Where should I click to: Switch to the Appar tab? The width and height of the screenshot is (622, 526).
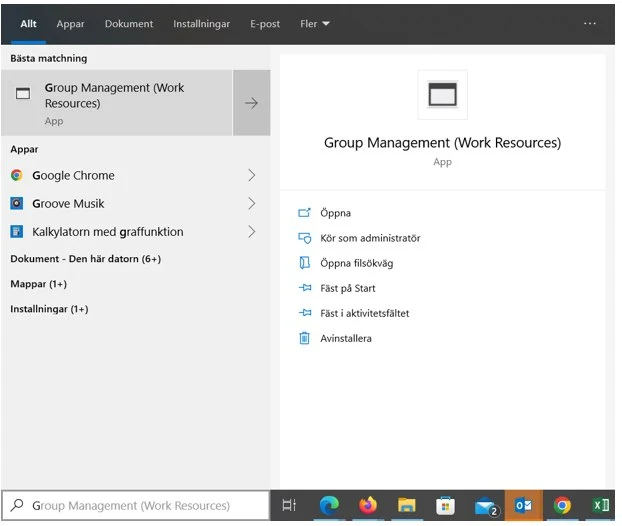(x=70, y=24)
